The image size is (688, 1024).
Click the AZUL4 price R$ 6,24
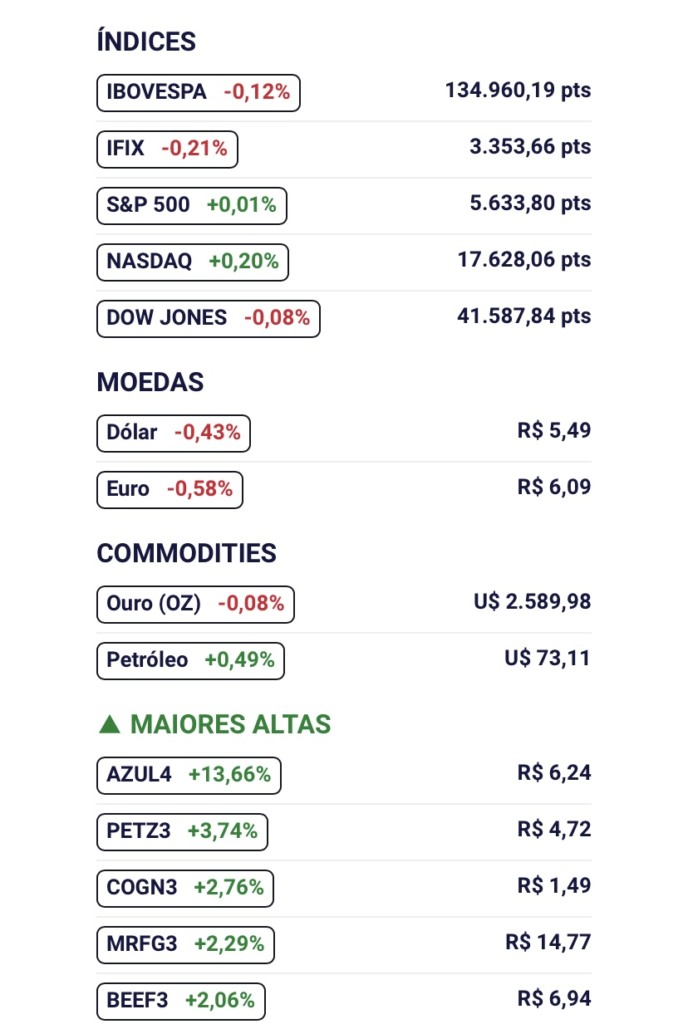point(554,773)
